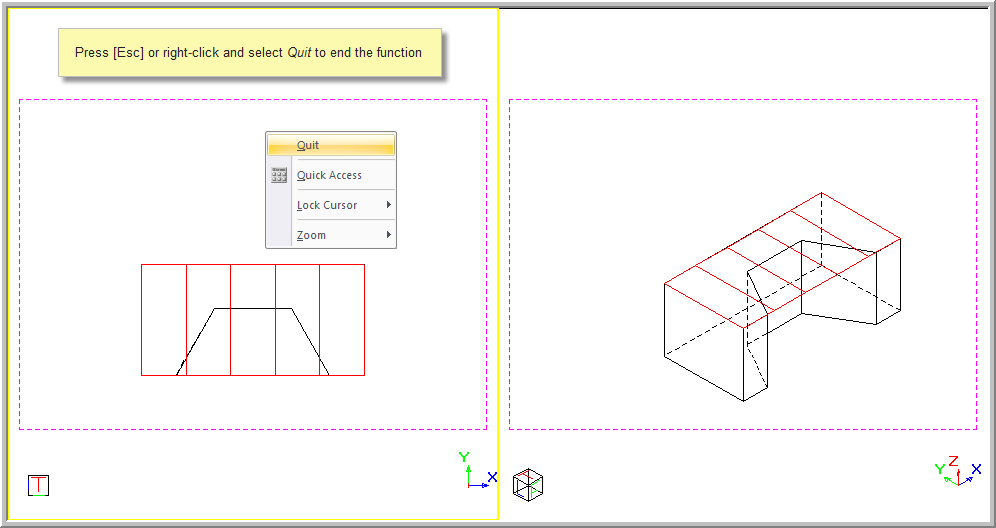Viewport: 996px width, 528px height.
Task: Click the yellow Esc hint tooltip
Action: [x=249, y=53]
